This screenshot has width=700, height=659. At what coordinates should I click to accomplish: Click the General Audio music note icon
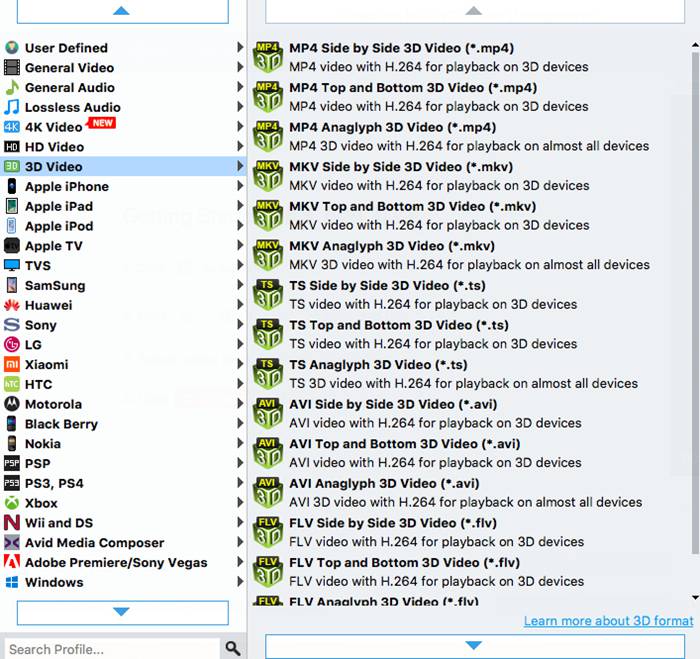coord(12,88)
